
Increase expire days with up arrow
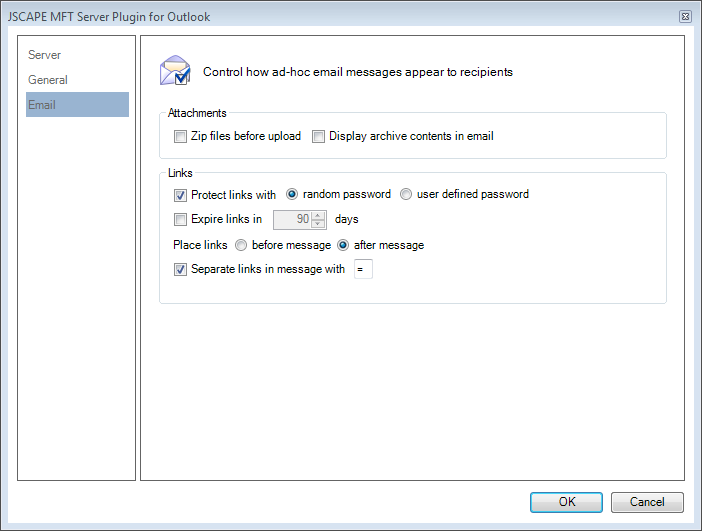point(319,216)
